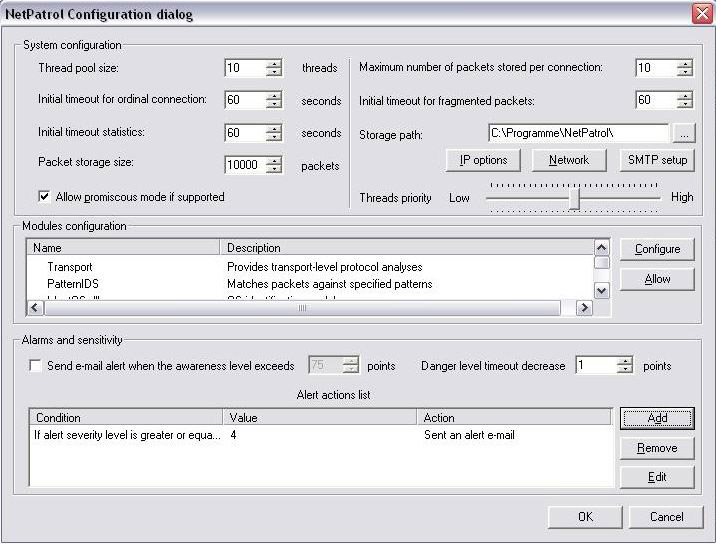Edit the selected alert action
The image size is (716, 544).
click(657, 477)
